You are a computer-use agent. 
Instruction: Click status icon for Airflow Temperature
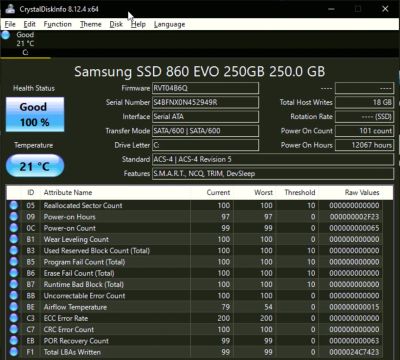click(14, 307)
